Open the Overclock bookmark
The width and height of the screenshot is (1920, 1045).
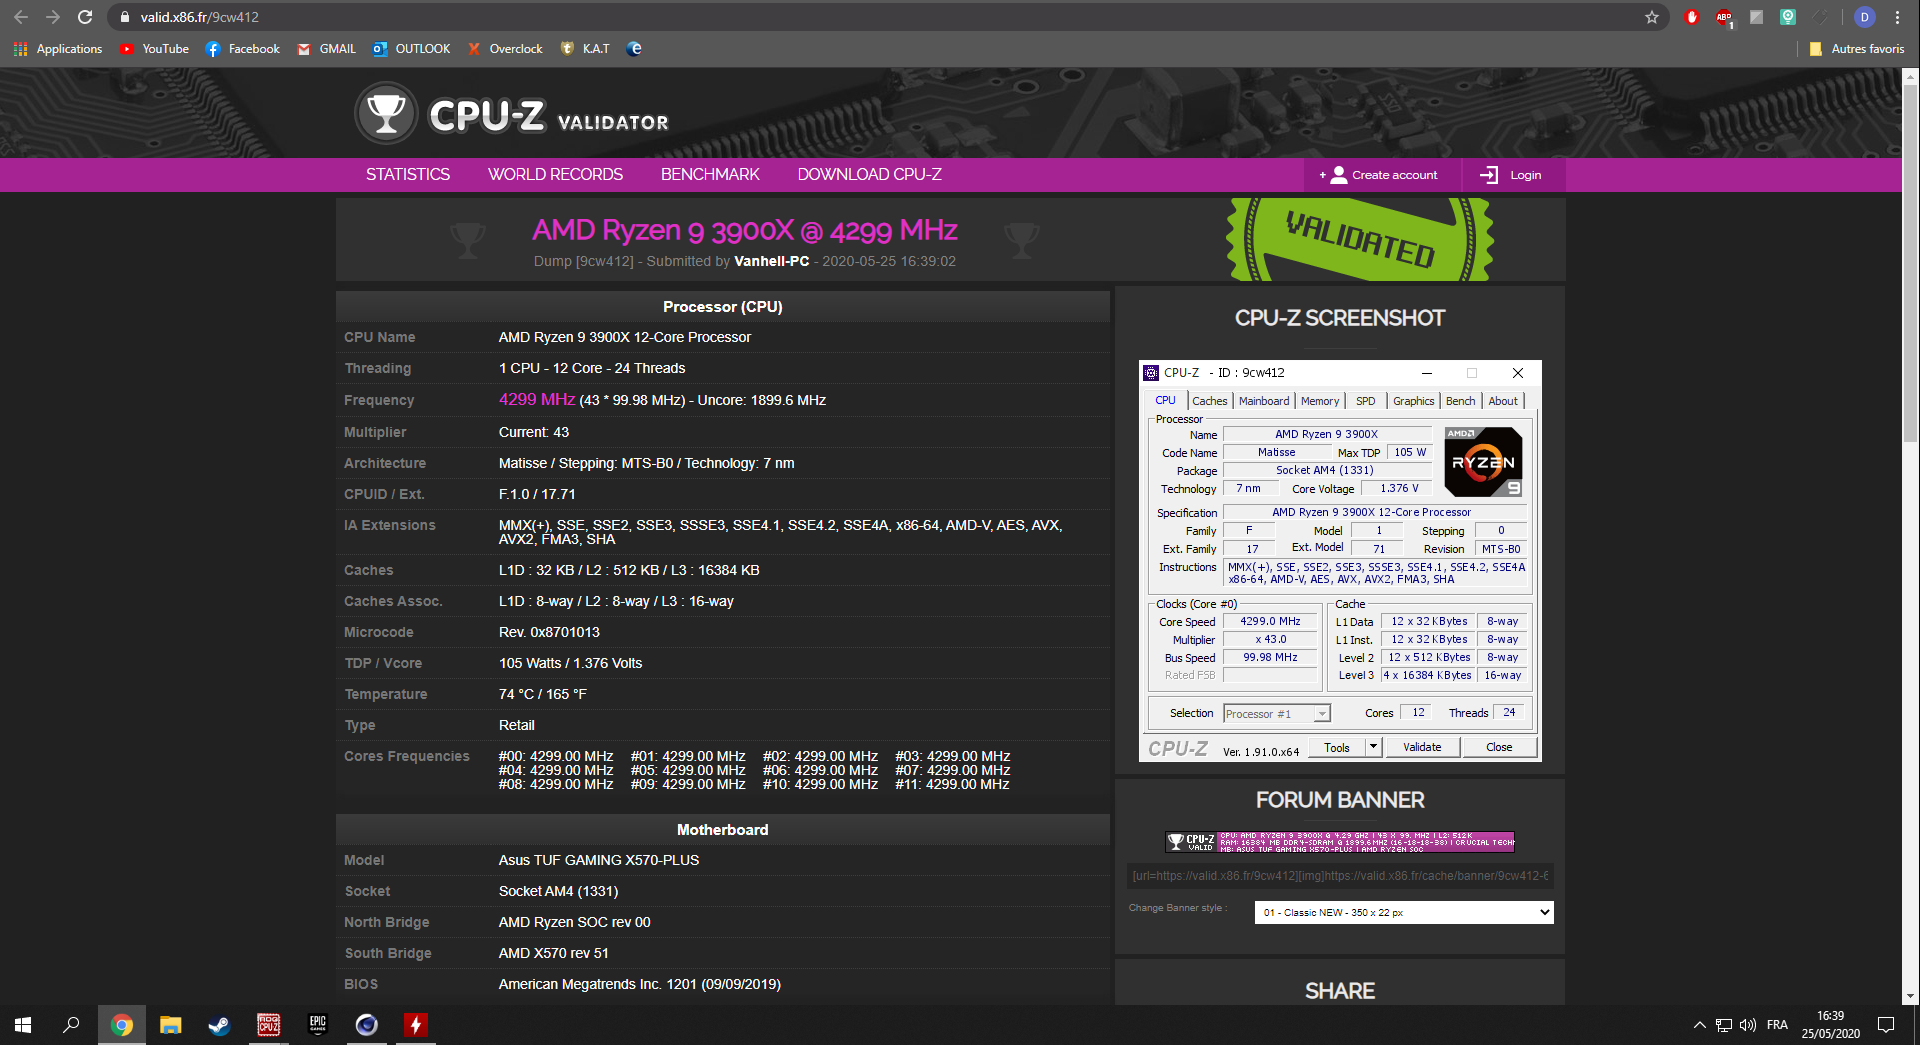(505, 49)
